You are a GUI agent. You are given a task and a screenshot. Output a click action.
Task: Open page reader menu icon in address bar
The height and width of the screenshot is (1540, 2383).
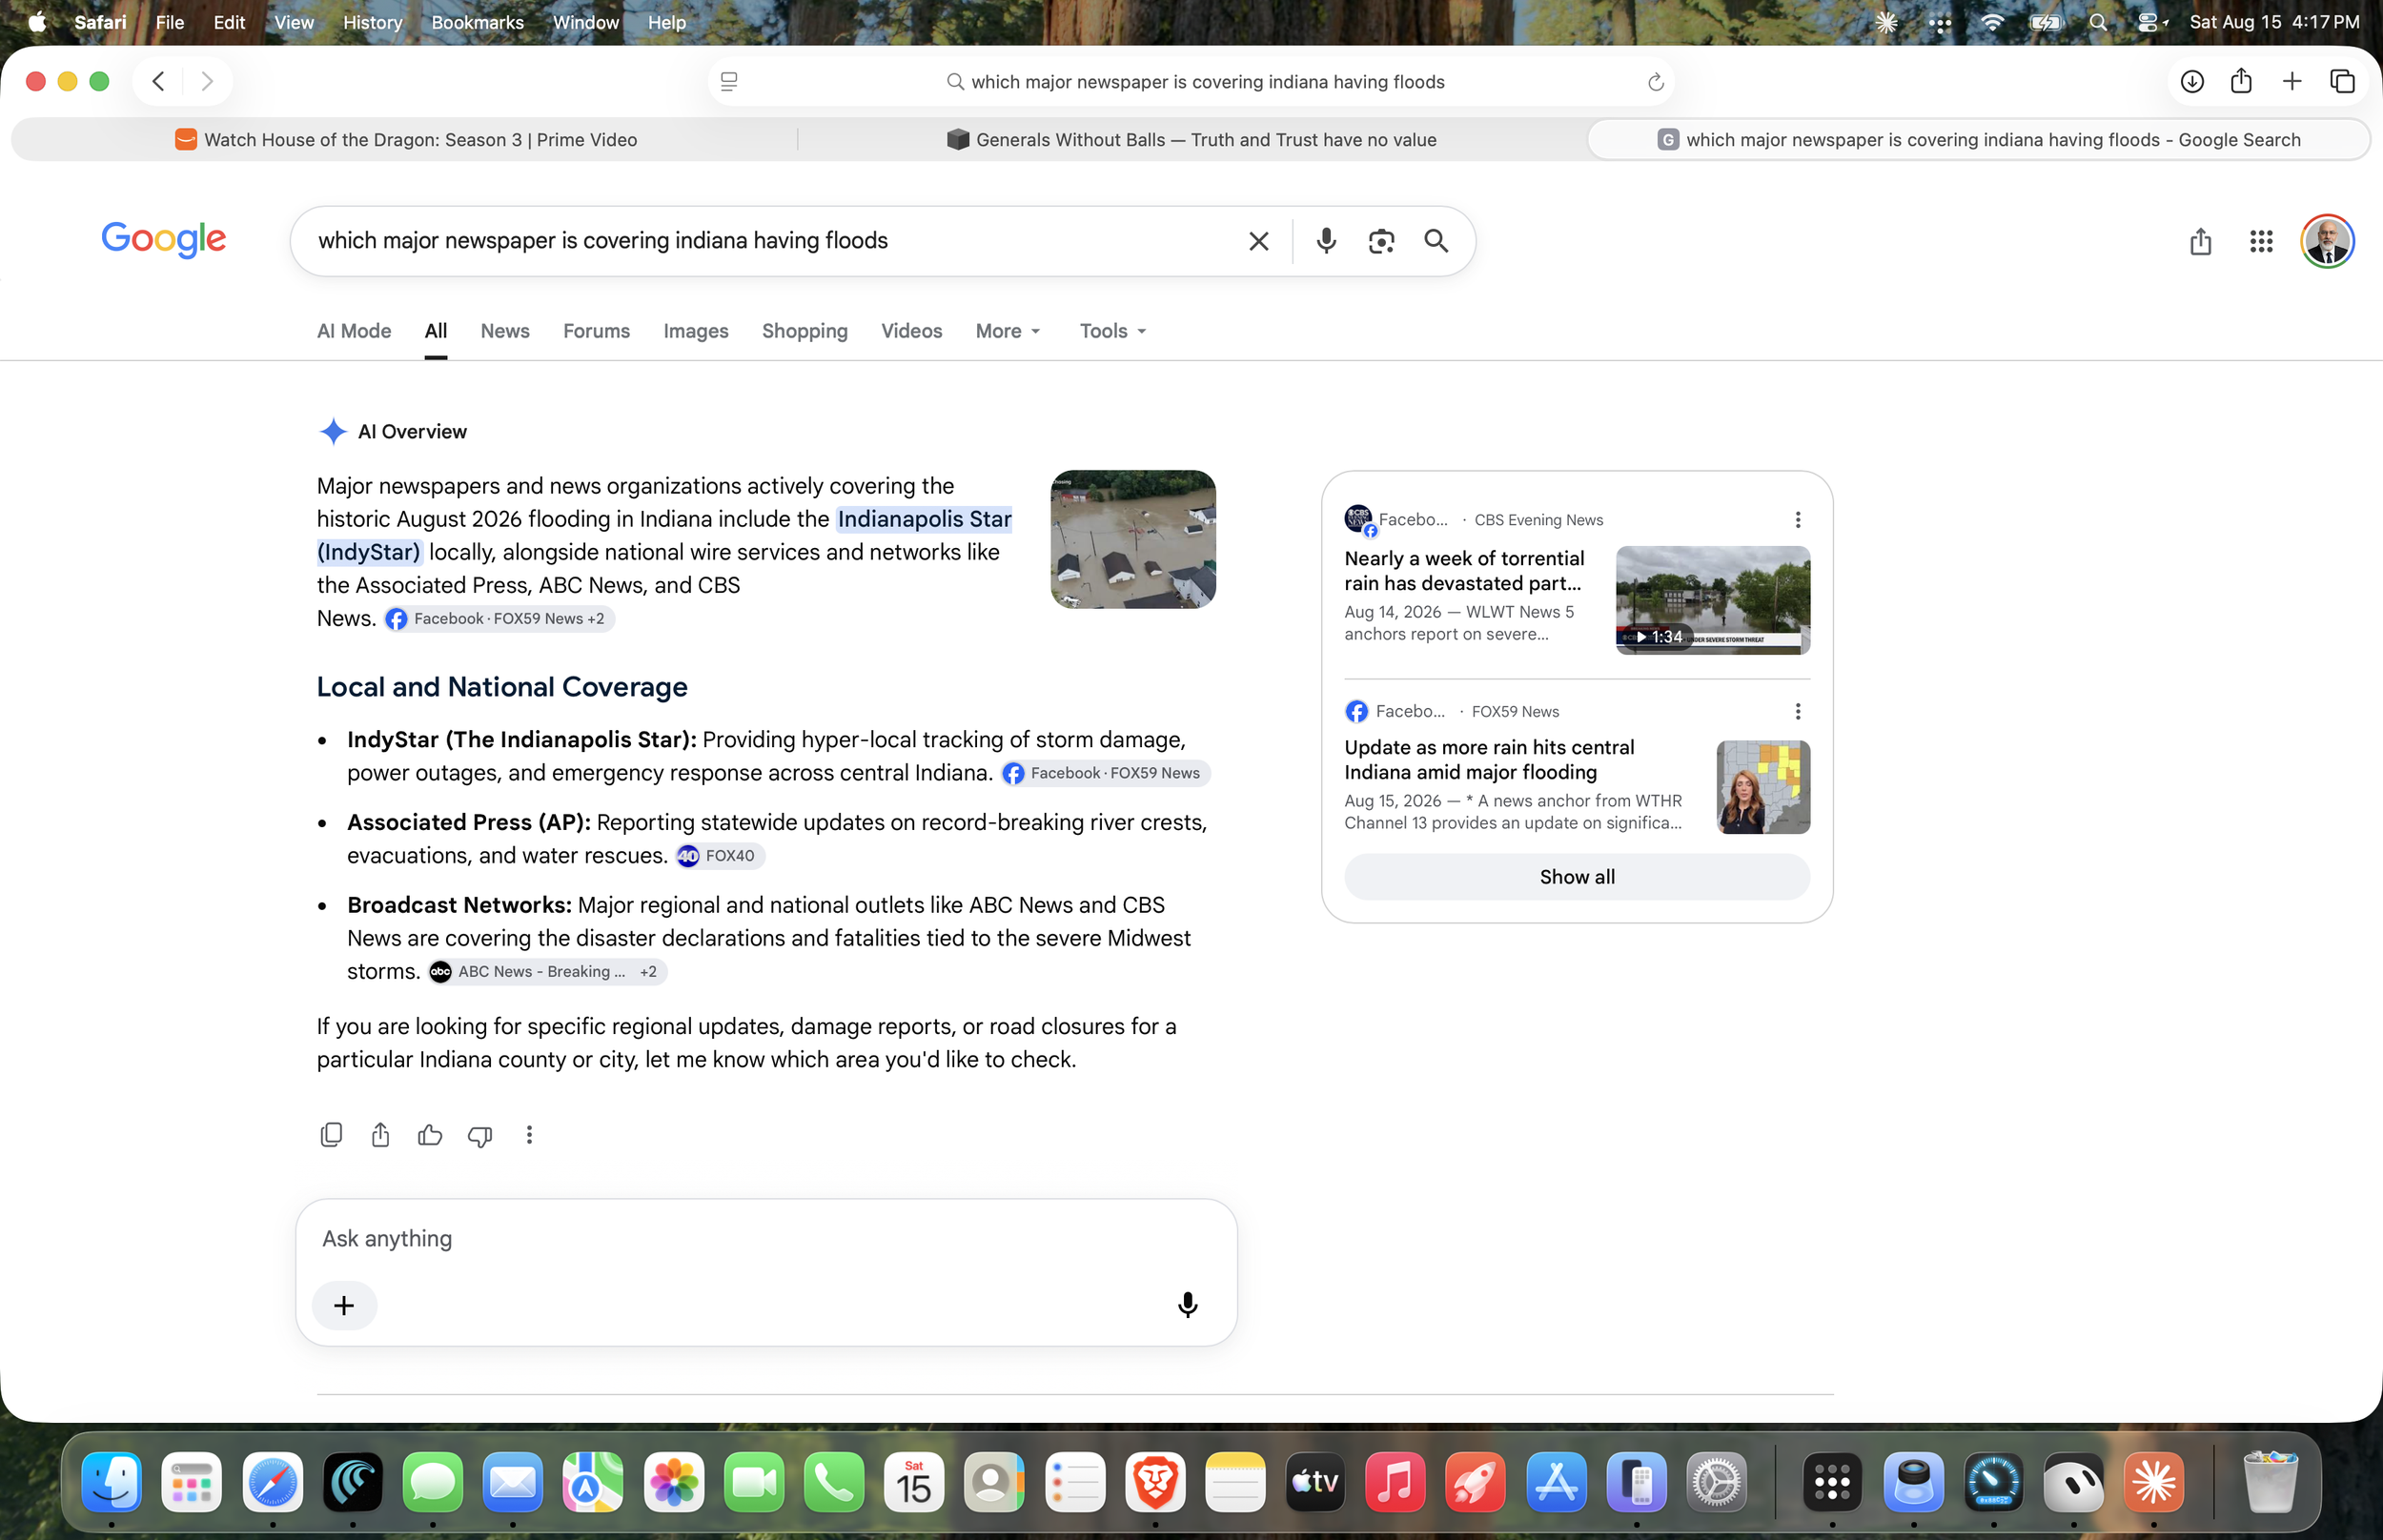coord(729,82)
